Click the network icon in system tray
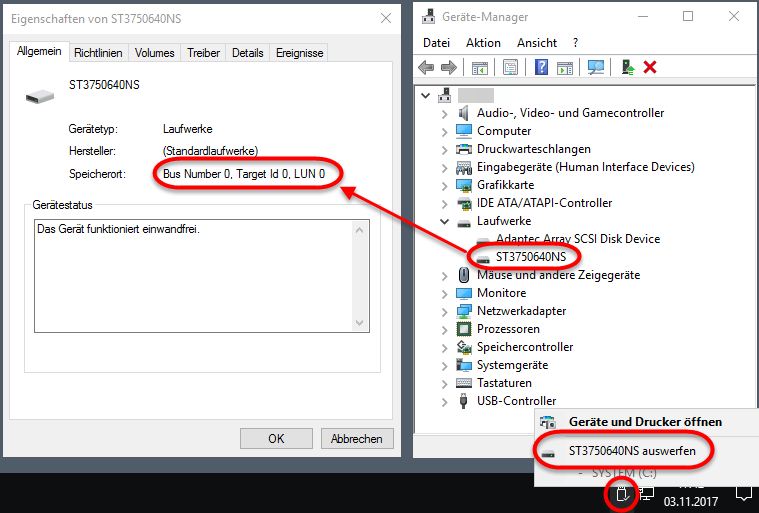Screen dimensions: 759x513 point(647,492)
